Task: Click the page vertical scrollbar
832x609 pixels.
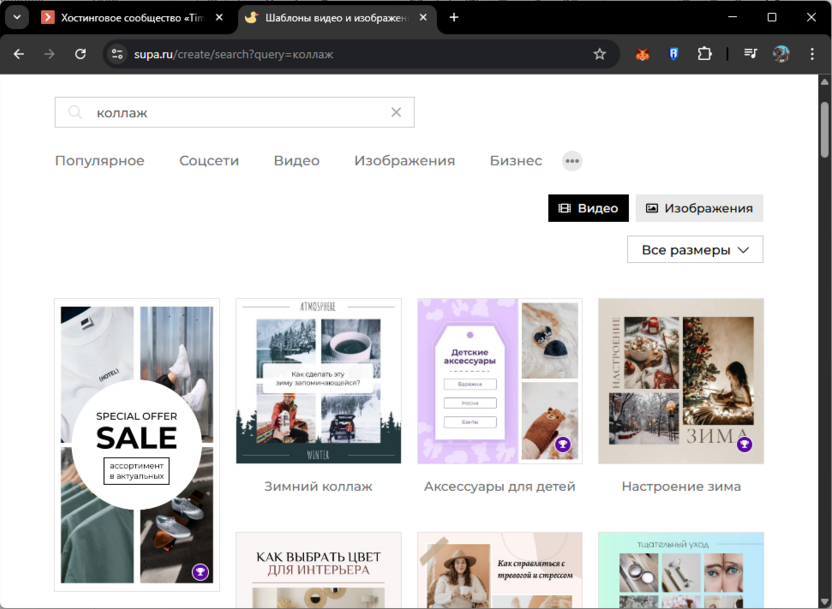Action: (x=824, y=130)
